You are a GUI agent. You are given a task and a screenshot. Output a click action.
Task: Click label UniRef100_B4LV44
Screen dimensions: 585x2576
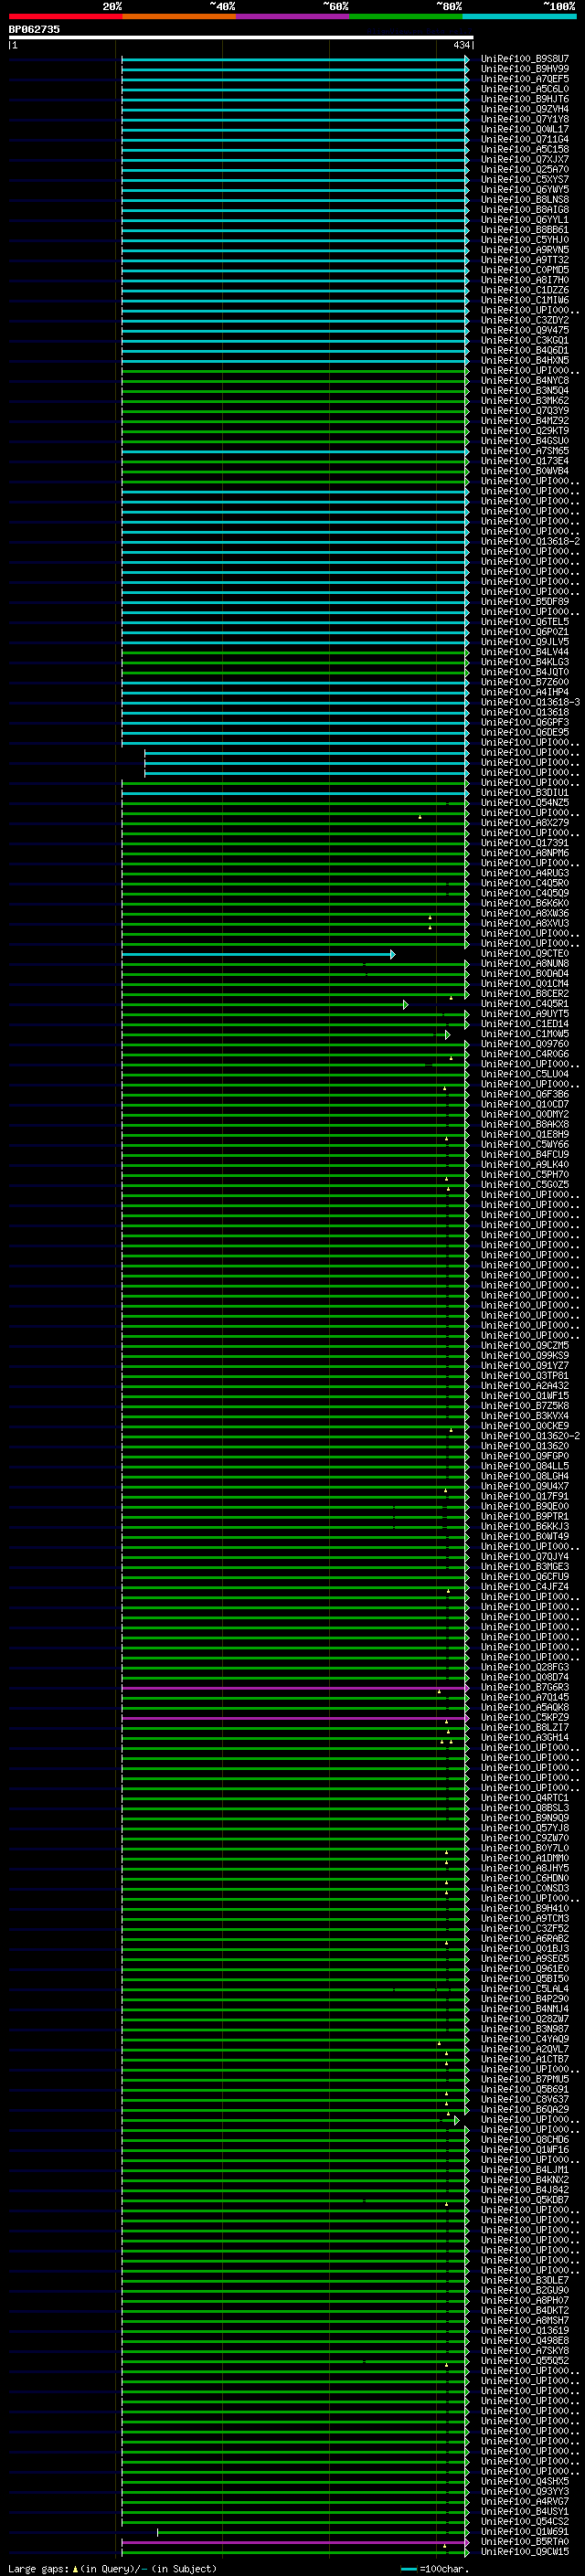[x=525, y=652]
